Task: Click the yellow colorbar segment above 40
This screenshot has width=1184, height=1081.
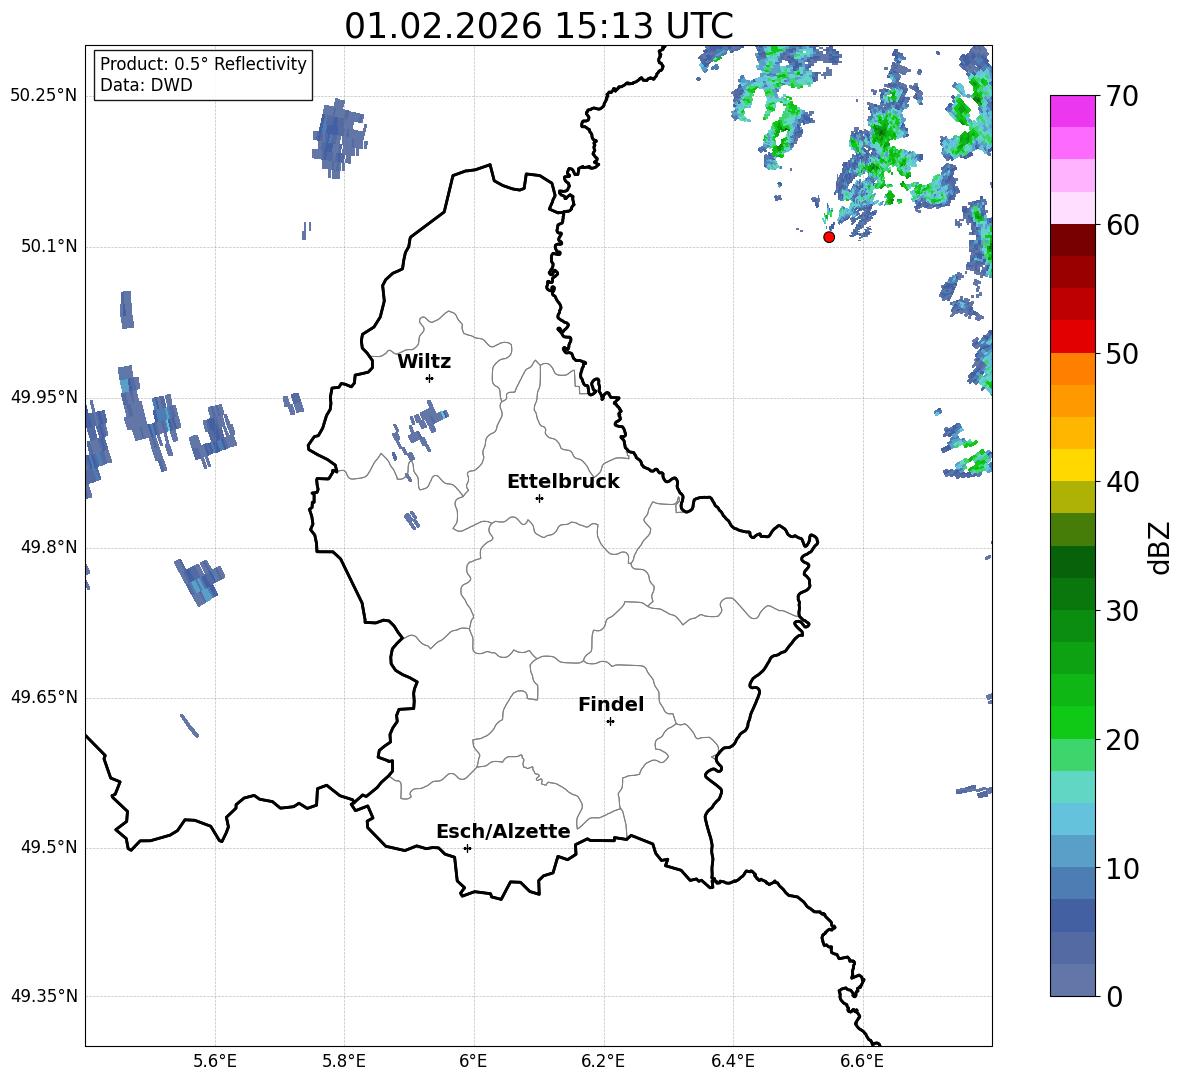Action: pos(1072,465)
